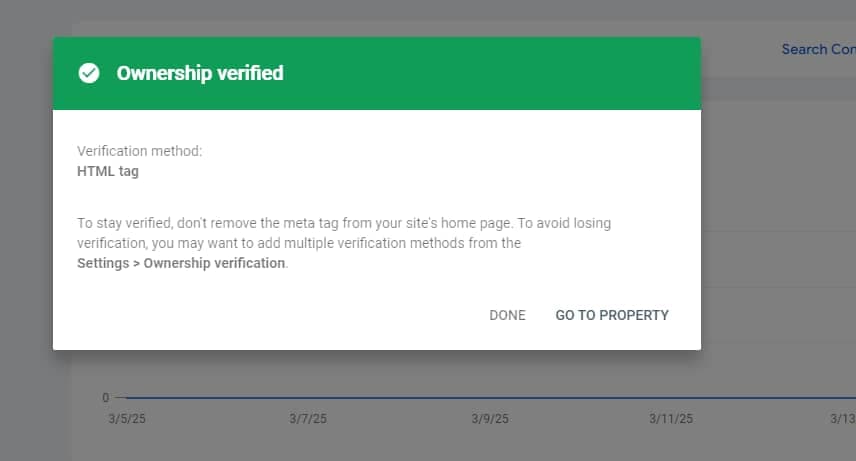This screenshot has width=856, height=461.
Task: Click the empty green header bar area
Action: (491, 73)
